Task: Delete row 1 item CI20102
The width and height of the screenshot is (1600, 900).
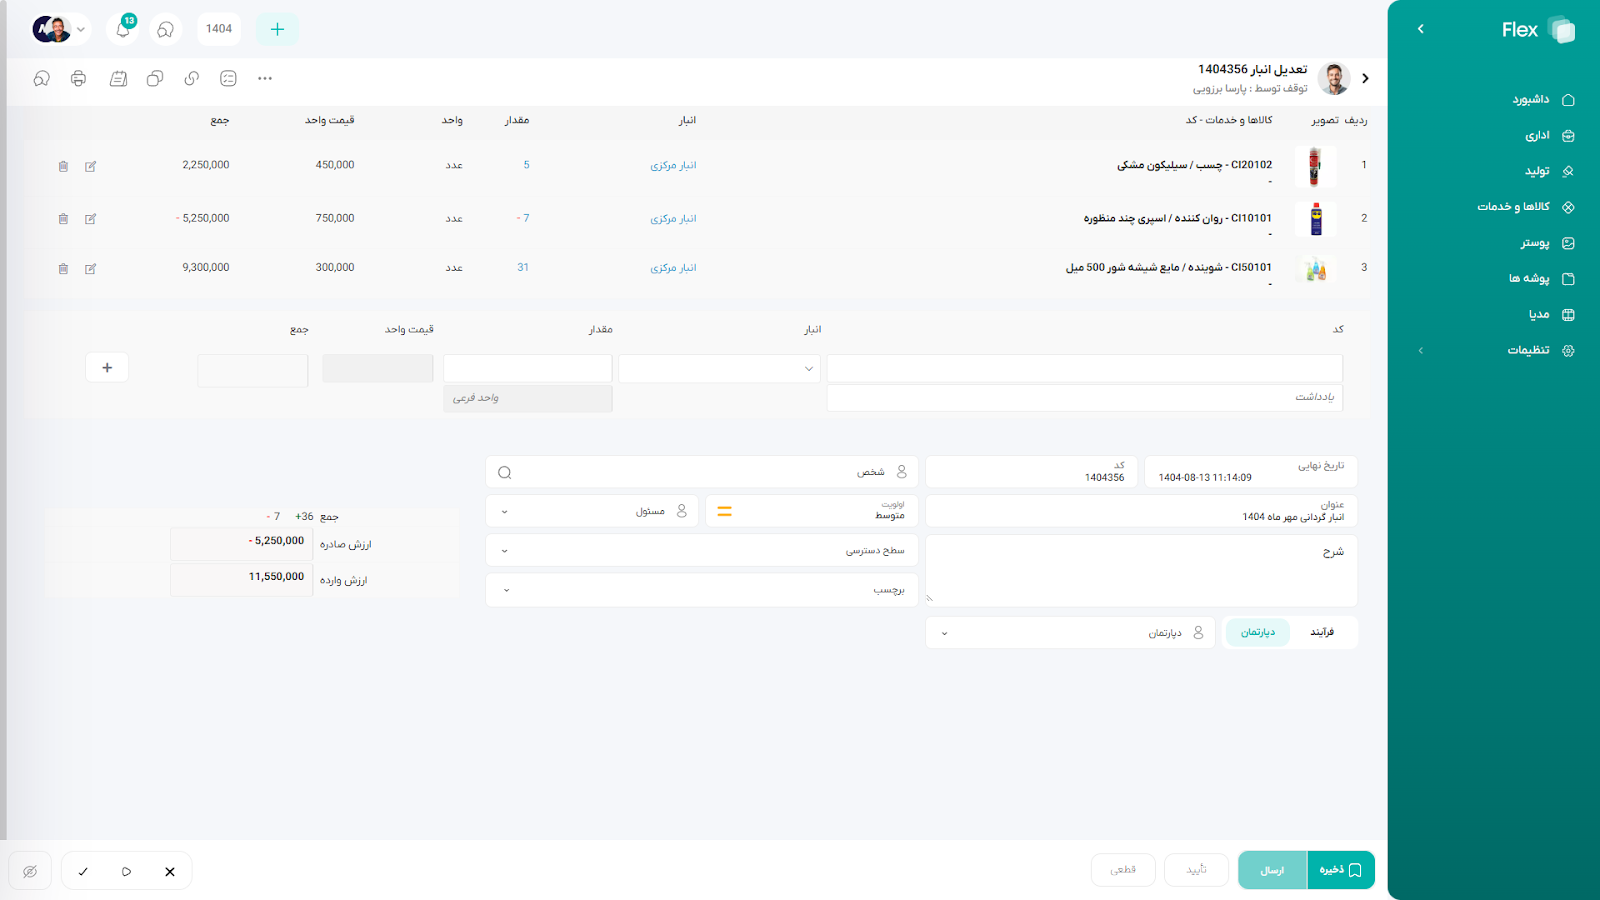Action: click(x=63, y=166)
